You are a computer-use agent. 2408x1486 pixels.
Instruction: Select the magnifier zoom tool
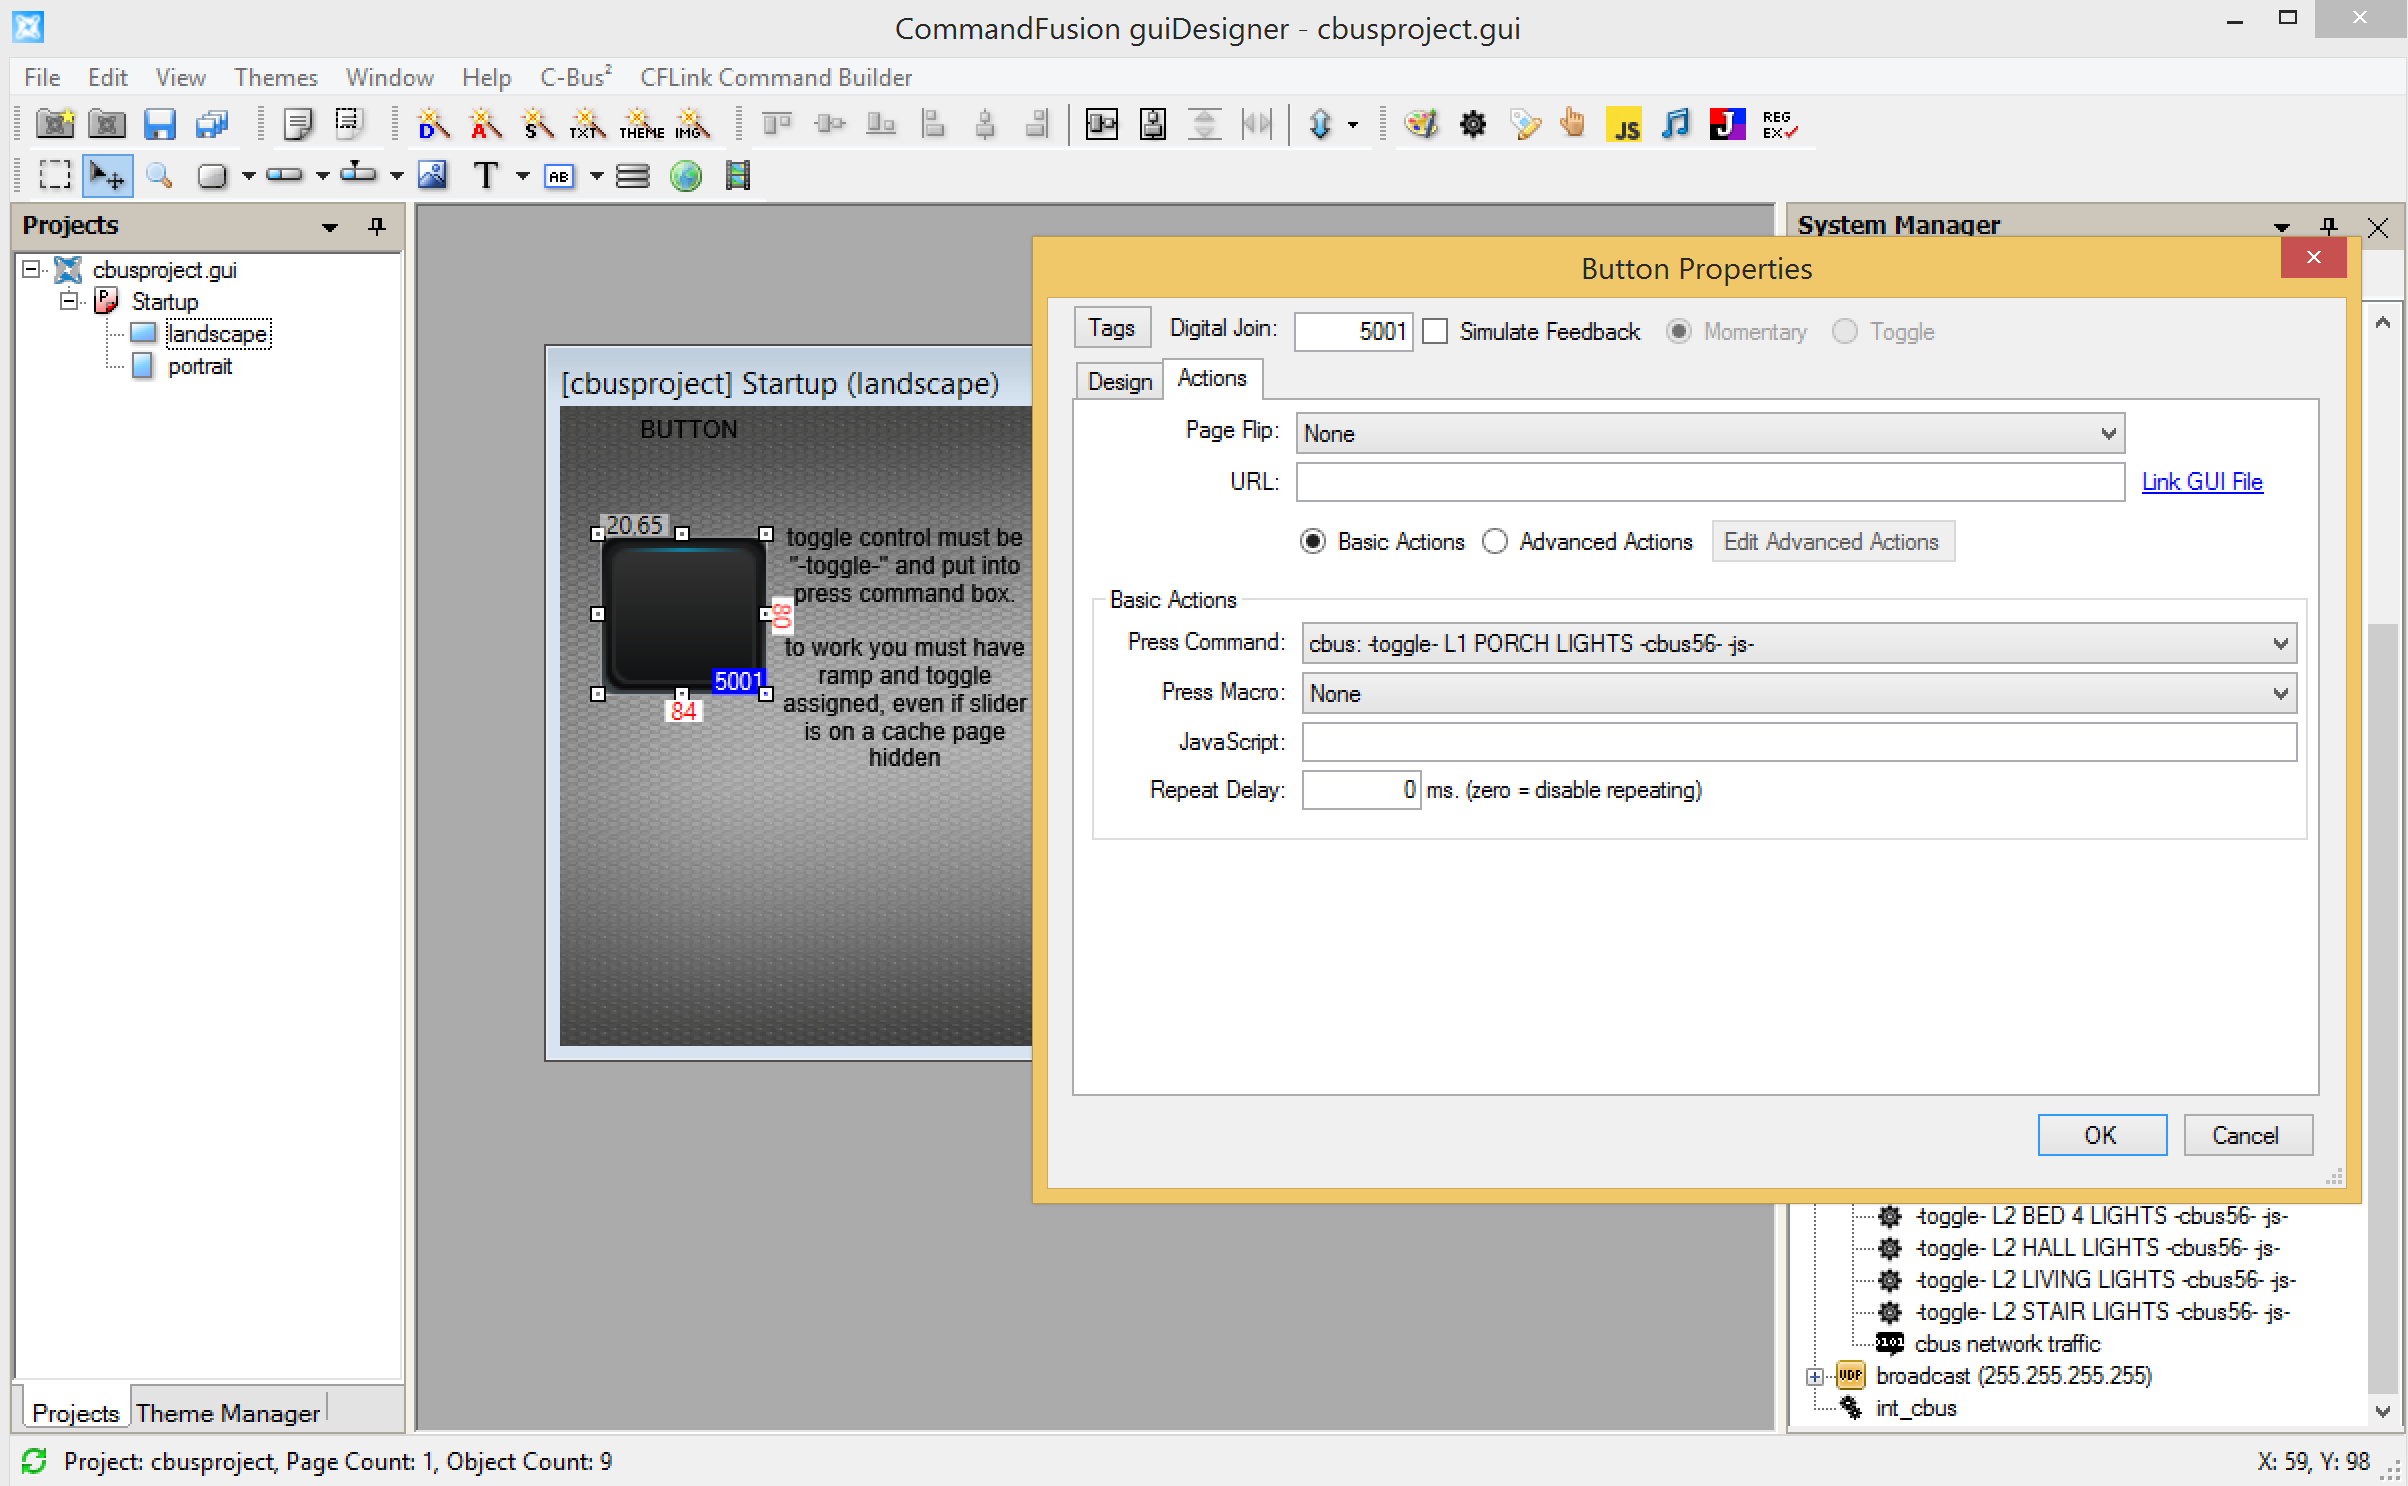tap(159, 176)
